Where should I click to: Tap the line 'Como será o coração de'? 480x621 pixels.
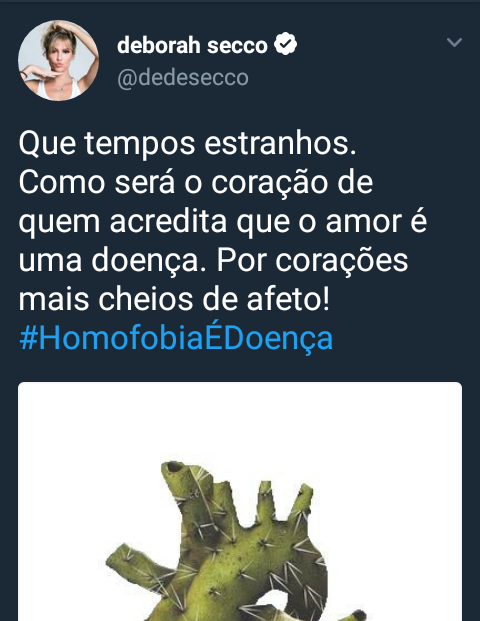click(196, 183)
